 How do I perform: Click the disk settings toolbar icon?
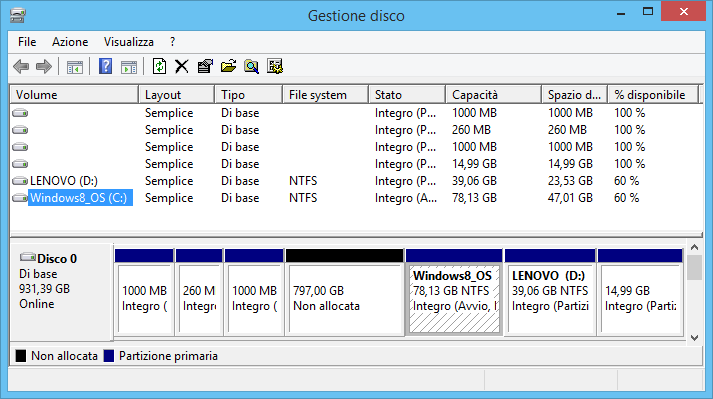tap(275, 66)
